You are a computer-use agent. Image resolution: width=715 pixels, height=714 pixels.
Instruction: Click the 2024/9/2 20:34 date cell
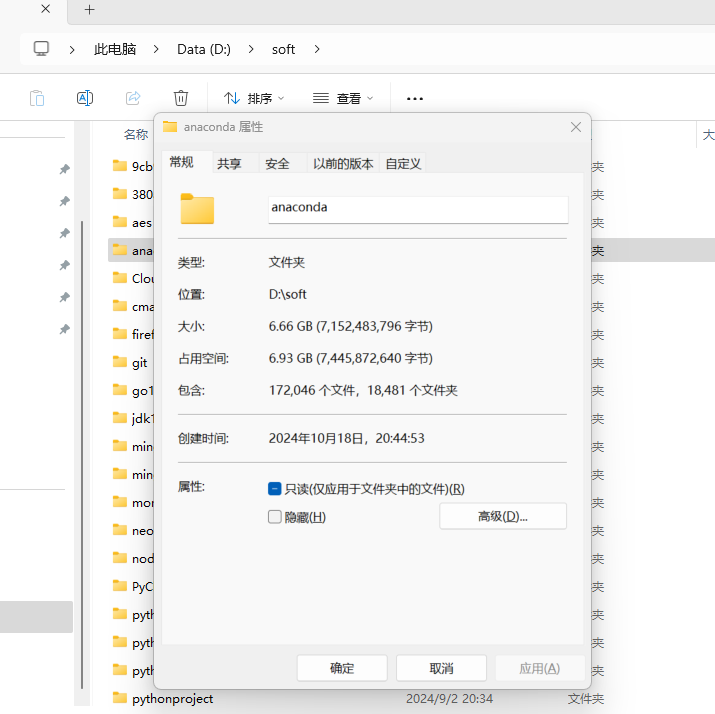[449, 698]
